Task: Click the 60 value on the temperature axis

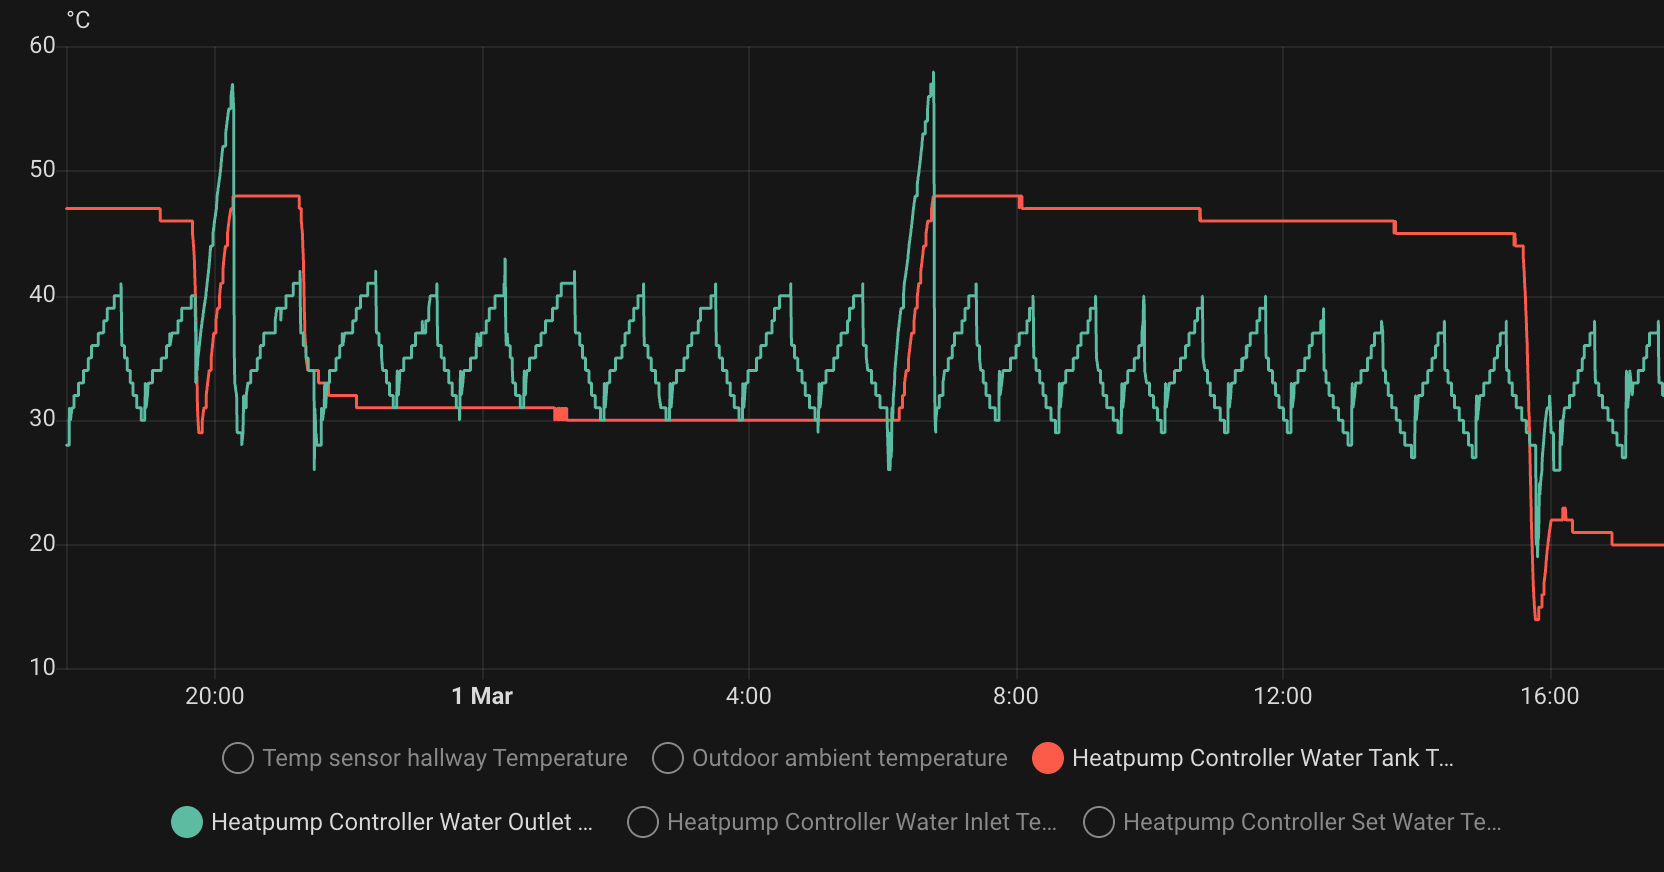Action: [x=43, y=45]
